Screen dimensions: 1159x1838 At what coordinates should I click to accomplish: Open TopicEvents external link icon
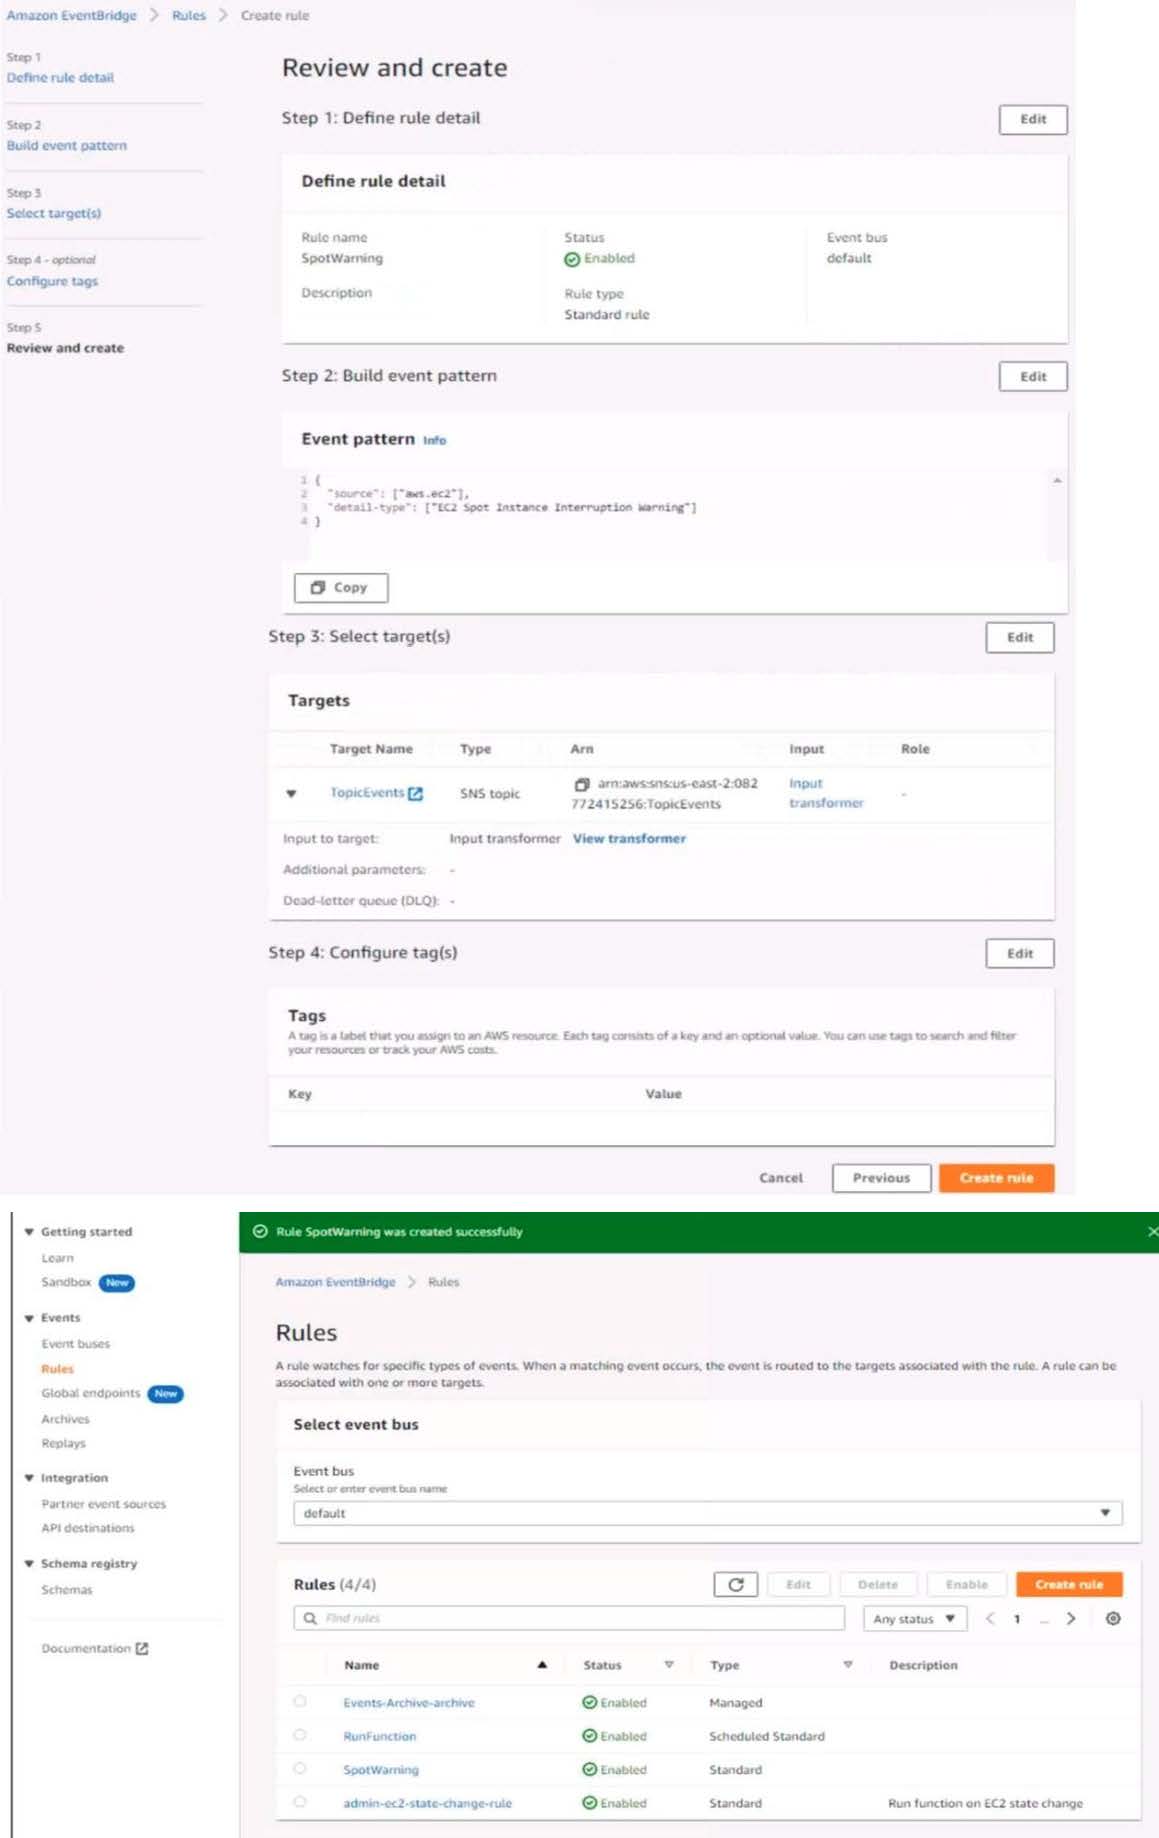click(416, 793)
